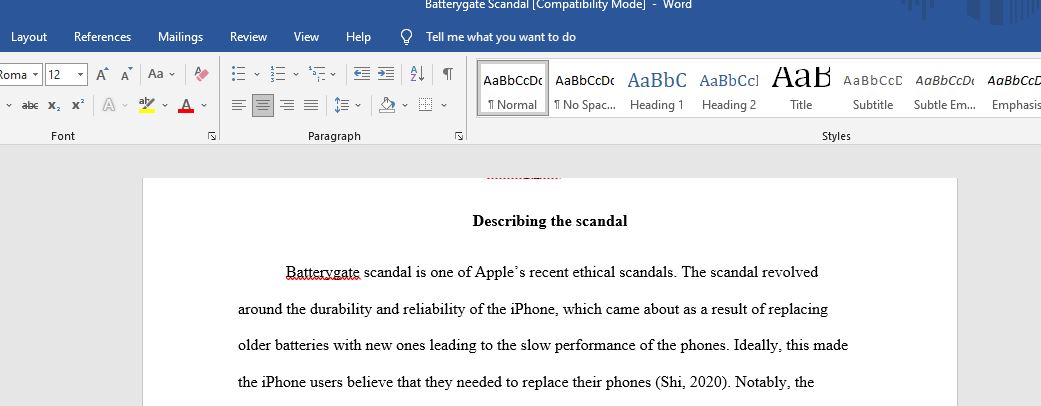Apply bulleted list

[238, 74]
